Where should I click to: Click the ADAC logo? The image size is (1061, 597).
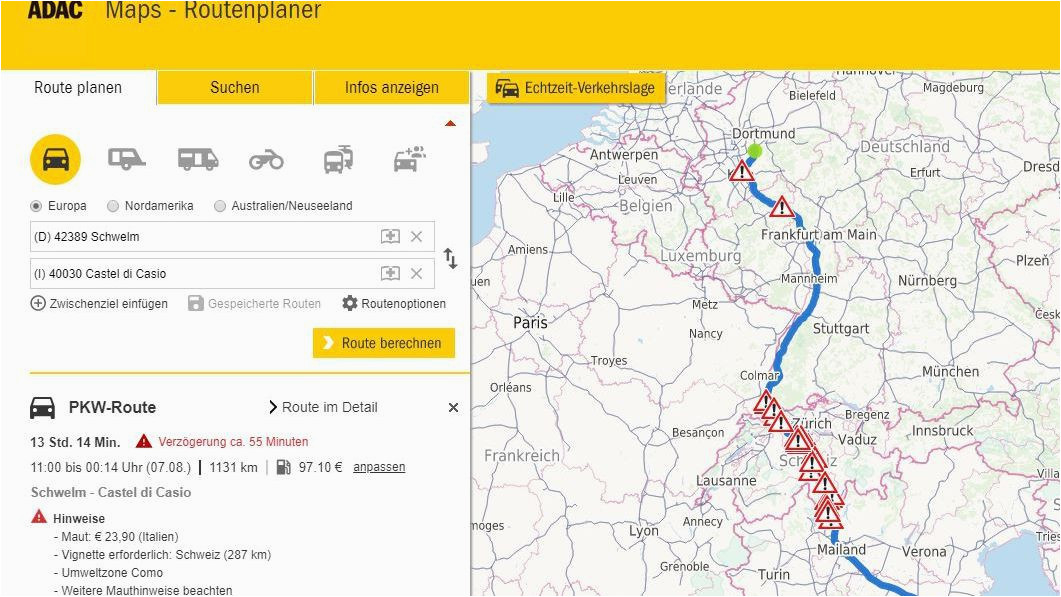(x=55, y=10)
